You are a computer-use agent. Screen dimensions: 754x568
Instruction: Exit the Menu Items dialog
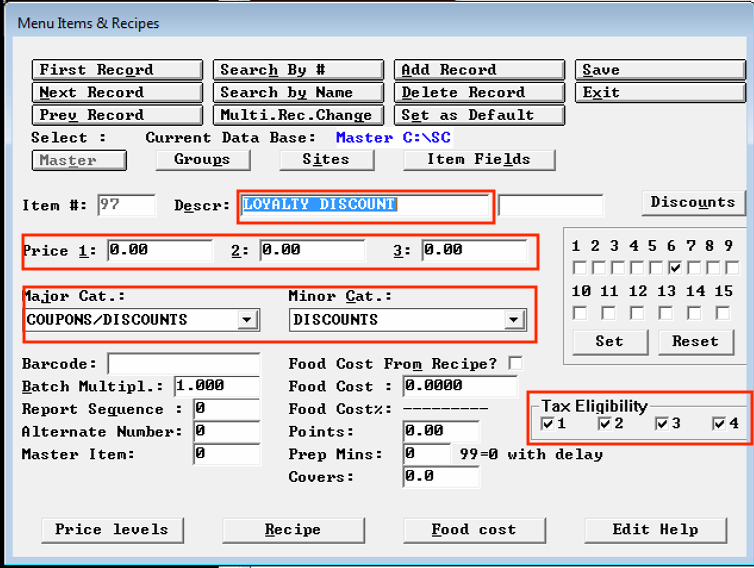660,92
